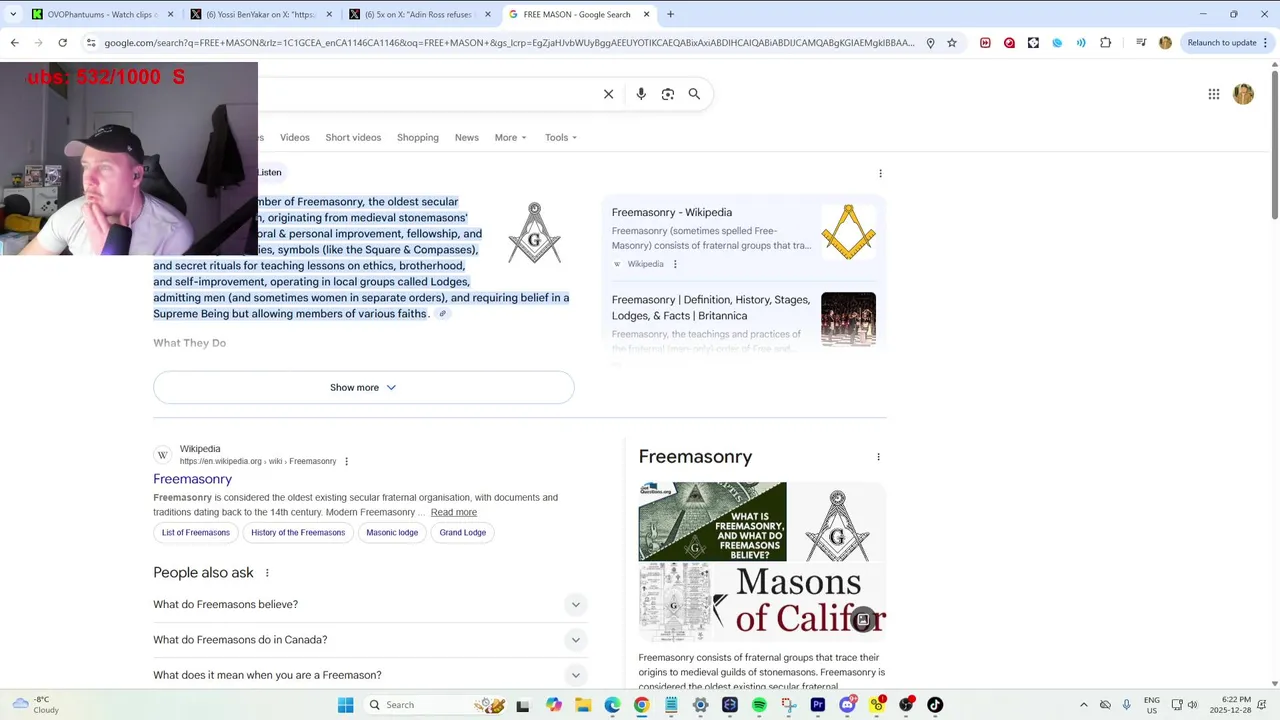
Task: Start voice search with the microphone icon
Action: [x=641, y=94]
